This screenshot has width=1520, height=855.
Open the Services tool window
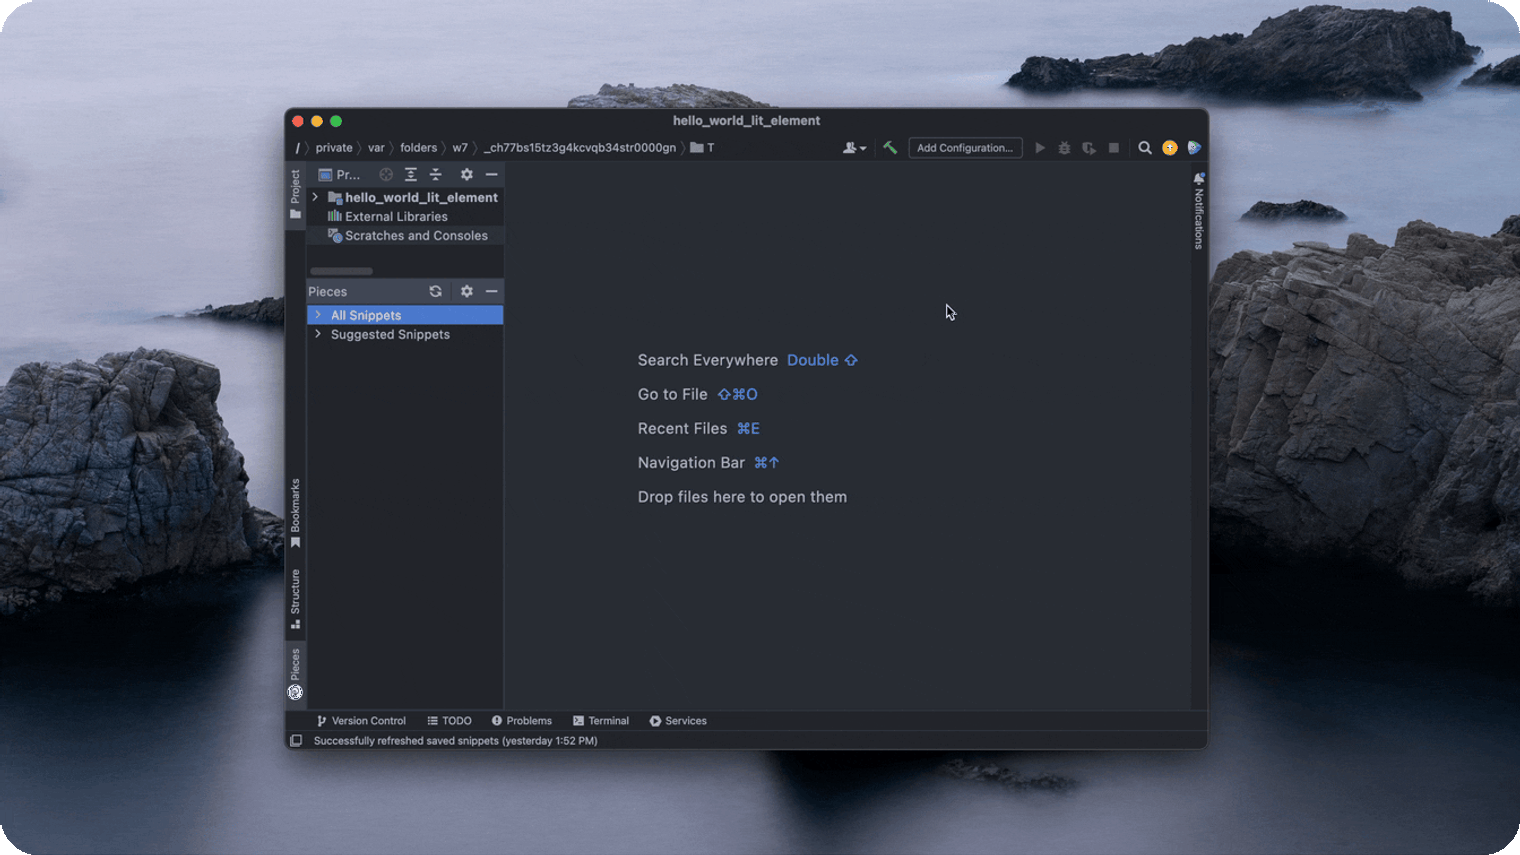click(x=678, y=721)
